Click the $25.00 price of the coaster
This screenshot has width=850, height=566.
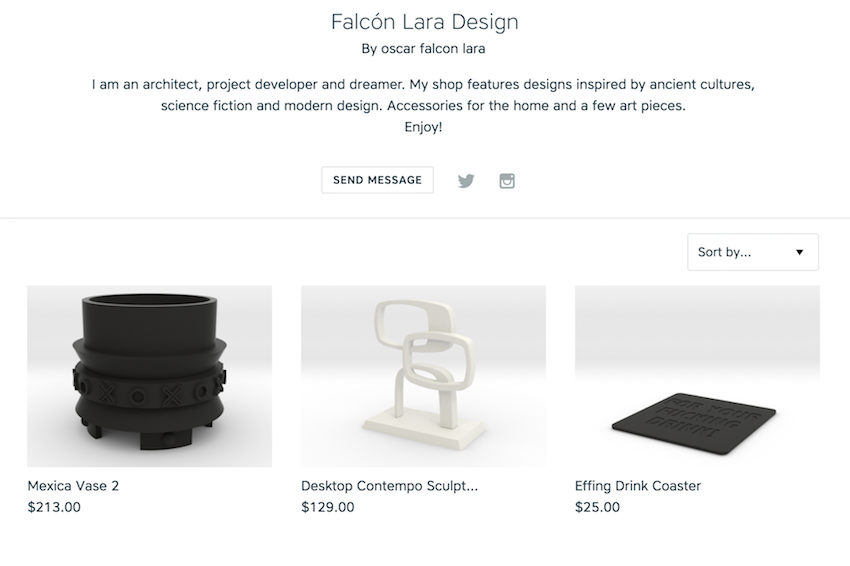coord(597,507)
